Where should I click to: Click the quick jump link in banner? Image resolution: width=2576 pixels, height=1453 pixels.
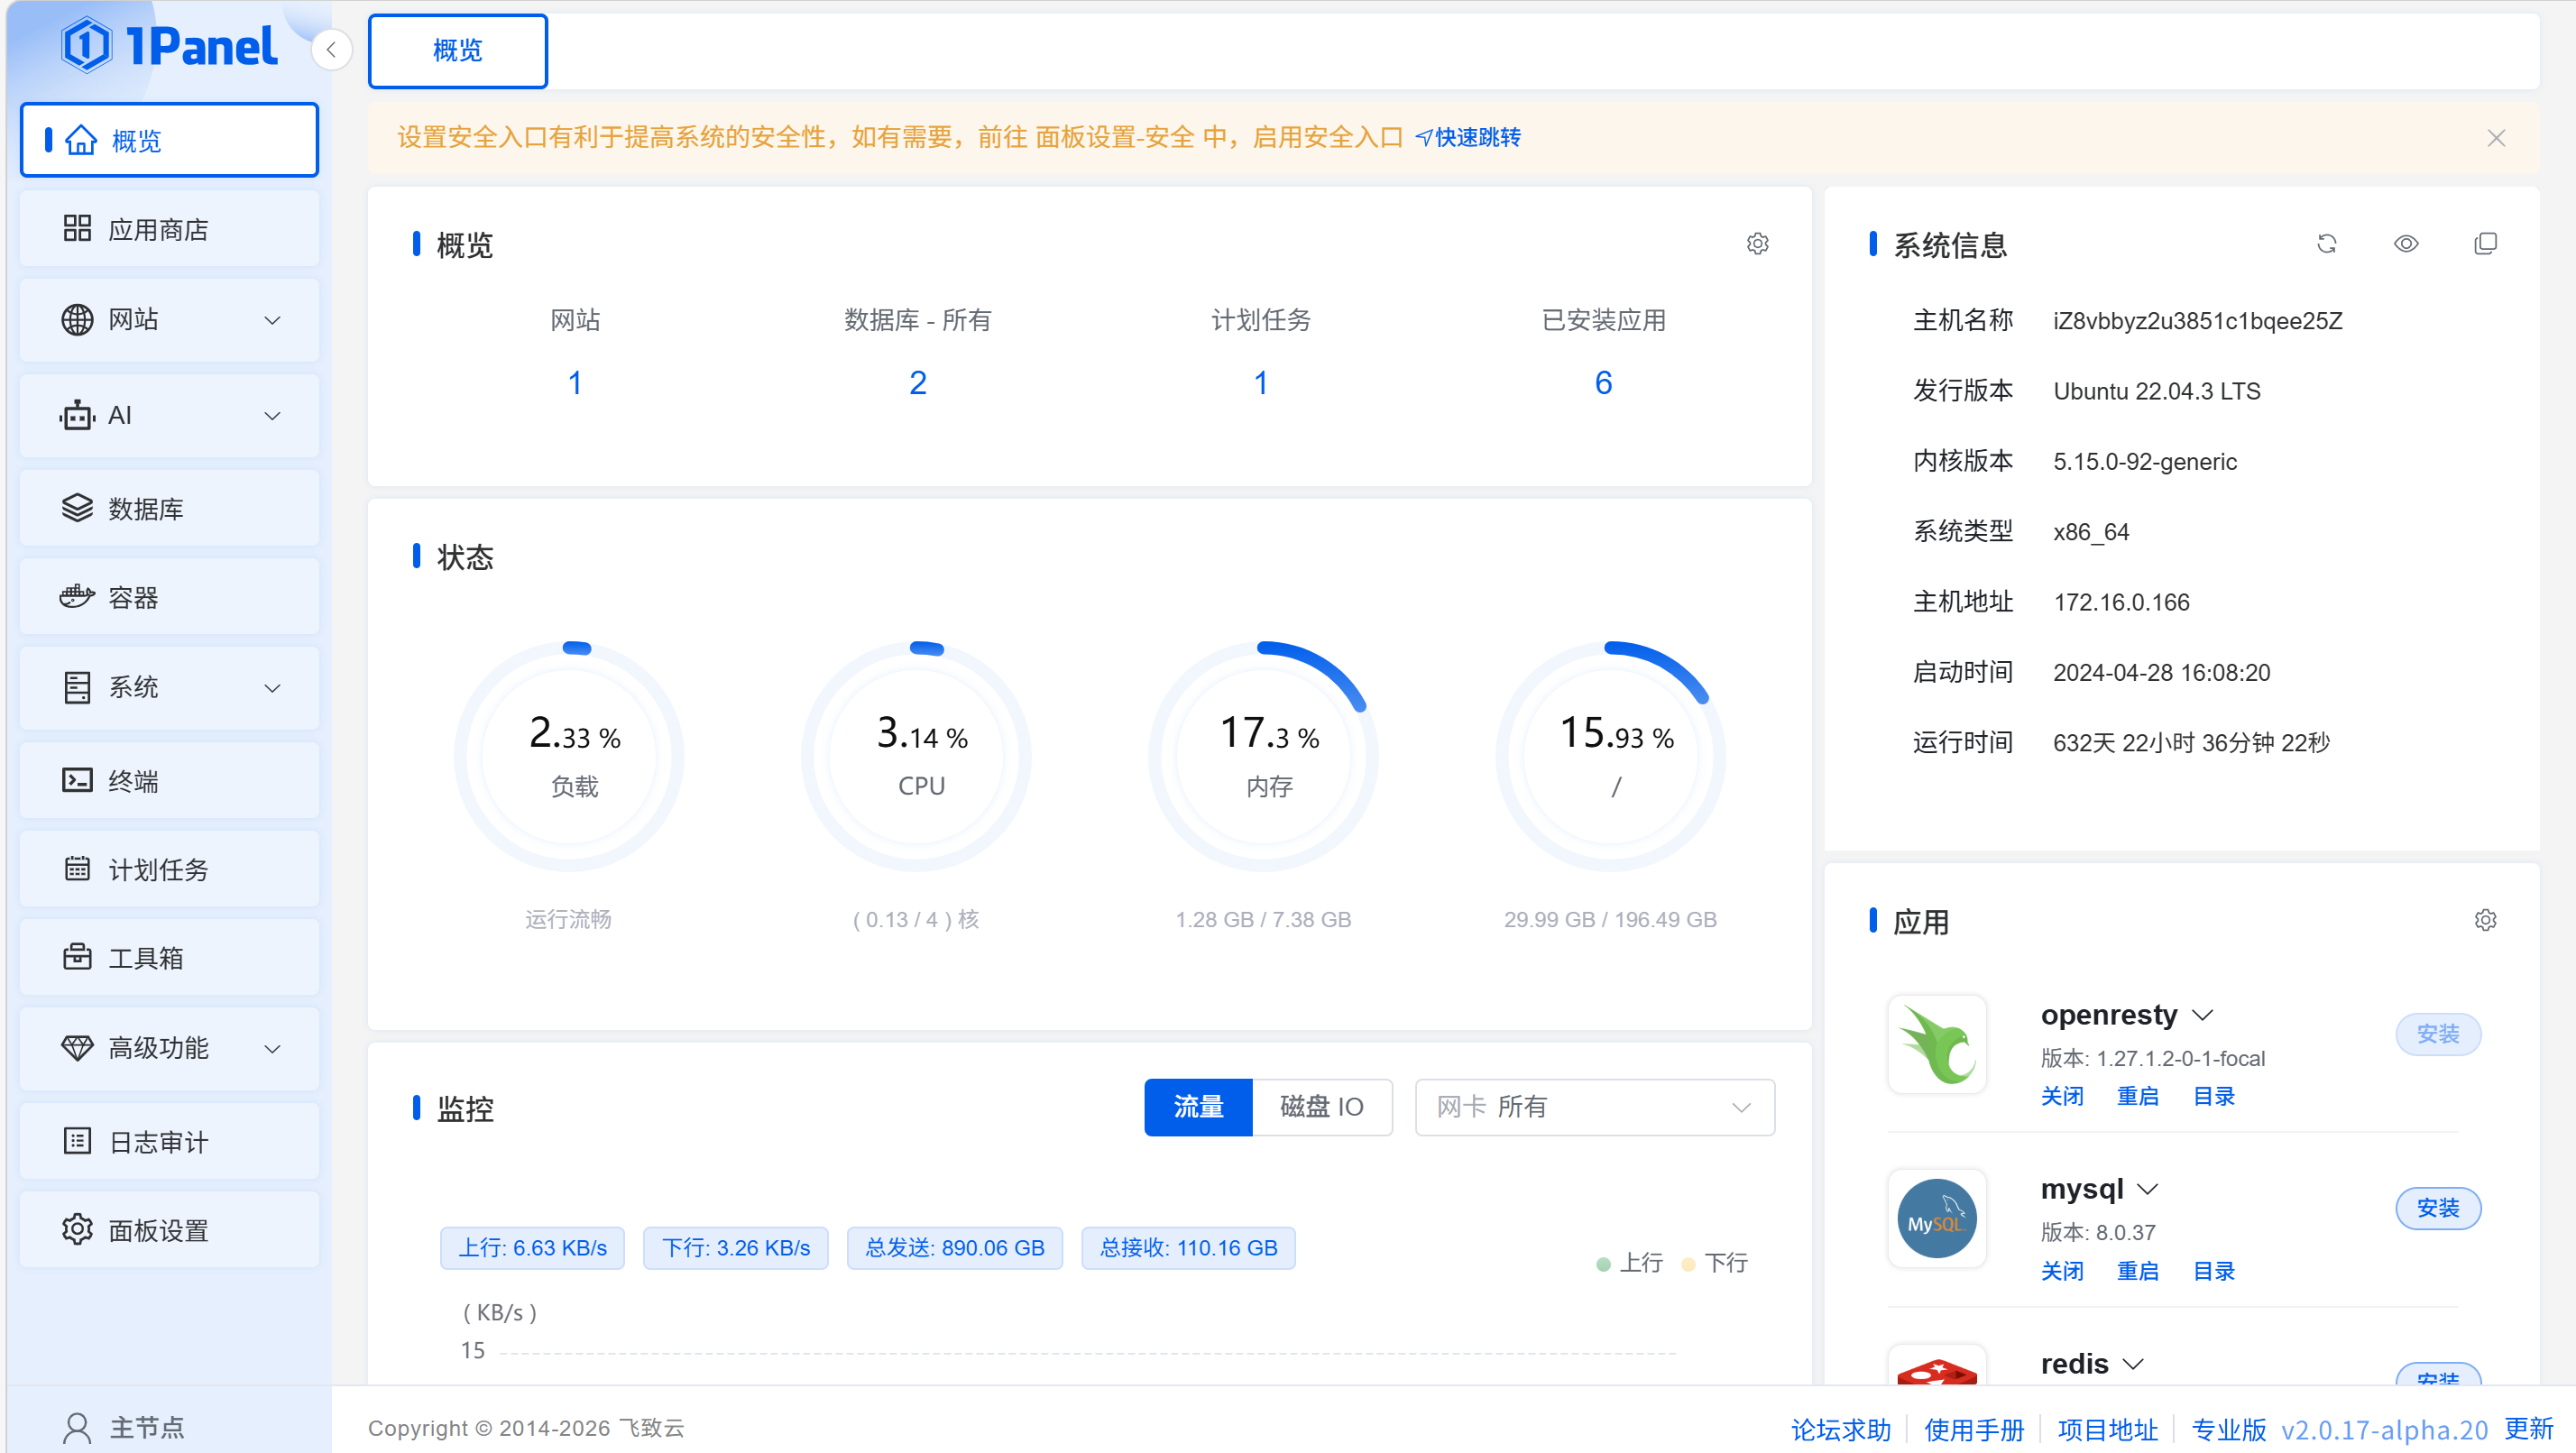pyautogui.click(x=1468, y=138)
